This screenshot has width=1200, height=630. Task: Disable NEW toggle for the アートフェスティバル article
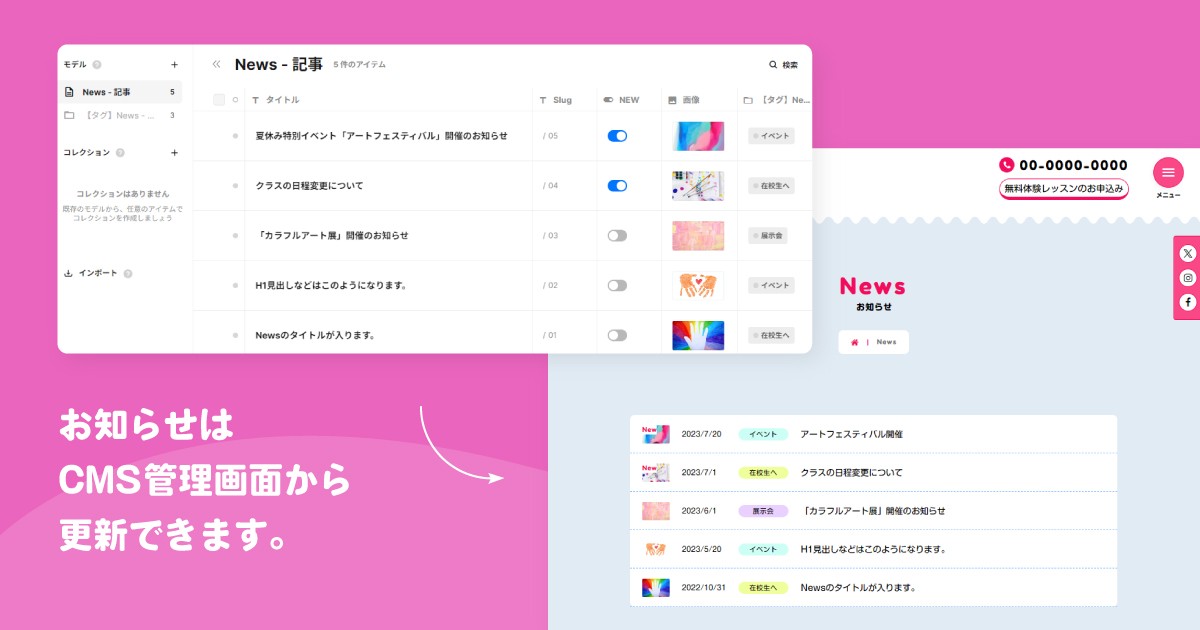618,135
